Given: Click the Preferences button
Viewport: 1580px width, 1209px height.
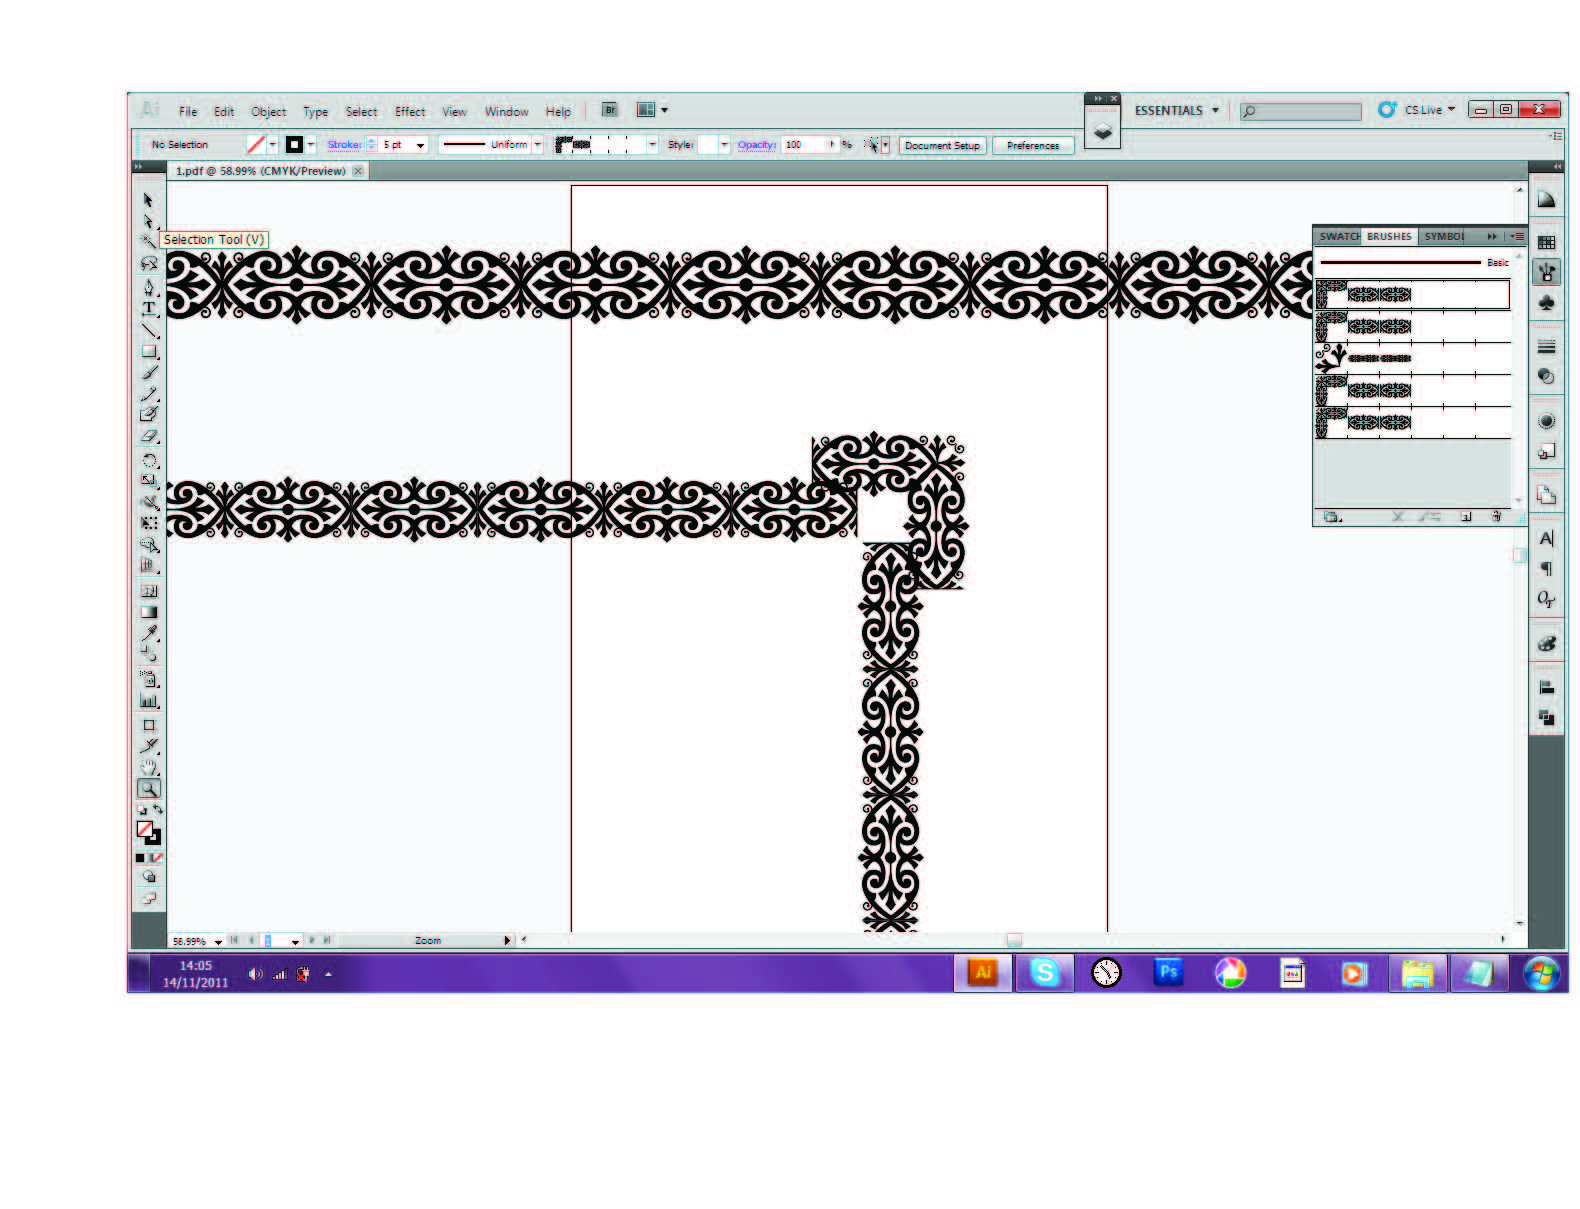Looking at the screenshot, I should coord(1033,146).
